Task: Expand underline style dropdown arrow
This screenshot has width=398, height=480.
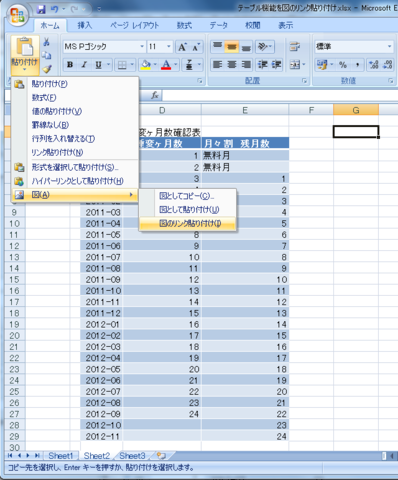Action: pos(108,65)
